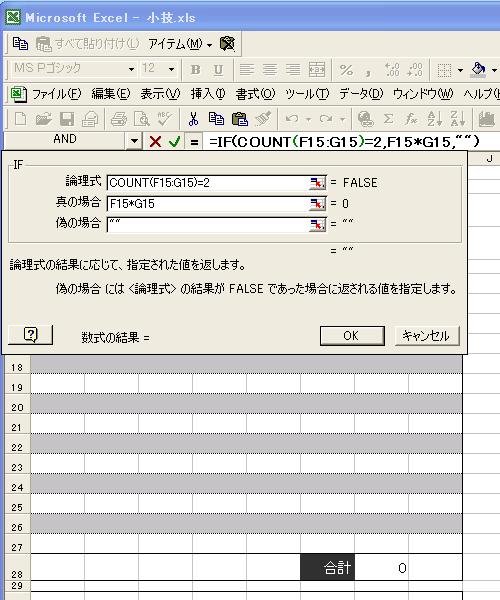
Task: Click the OK button
Action: click(352, 336)
